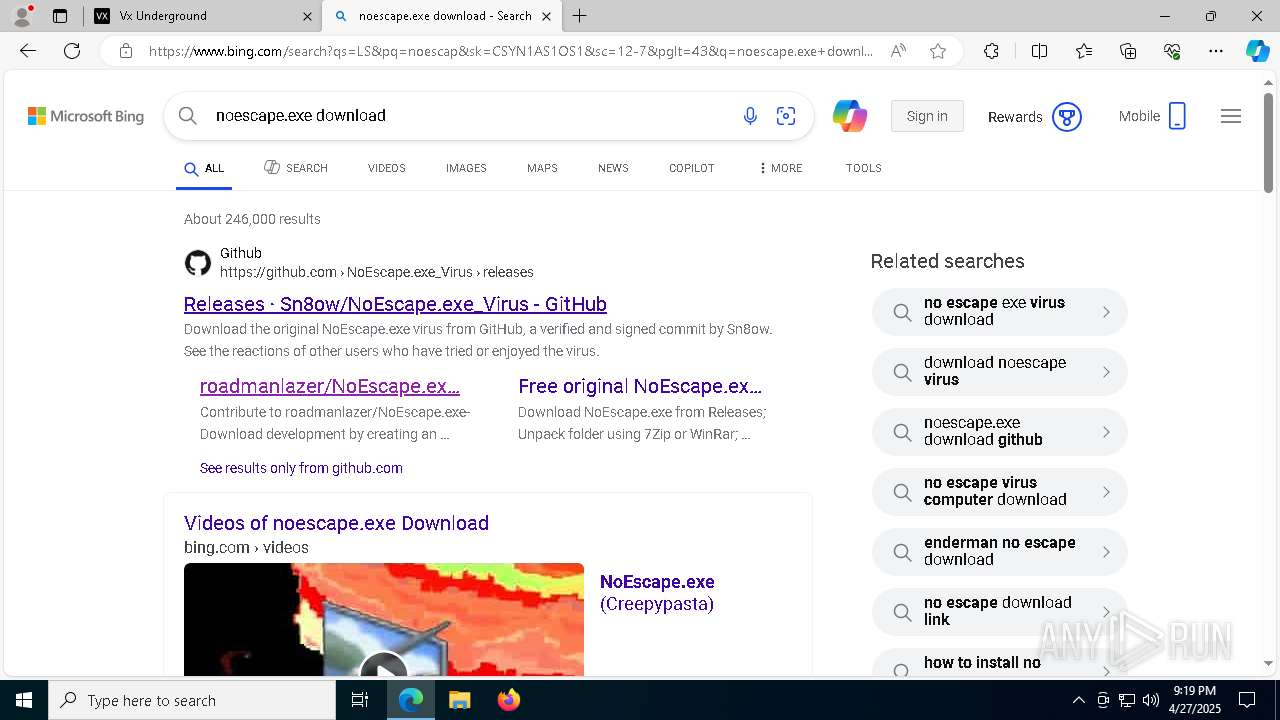Select related search no escape virus computer download
Screen dimensions: 1280x720
coord(999,492)
